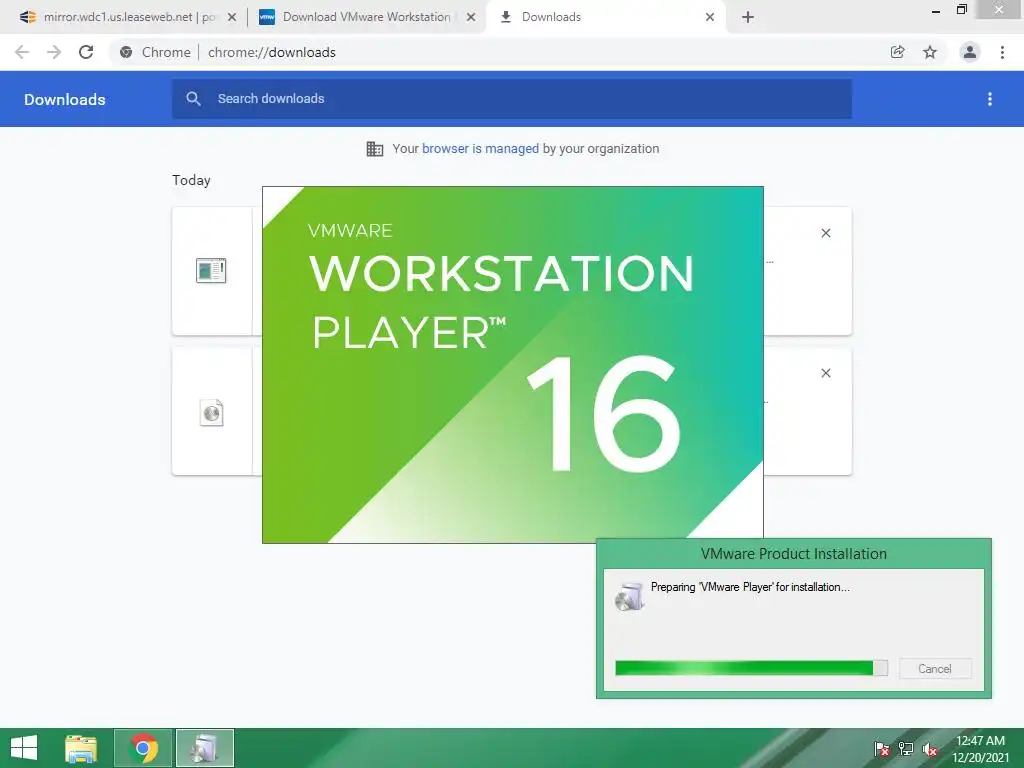1024x768 pixels.
Task: Open the Windows Start menu
Action: click(x=24, y=748)
